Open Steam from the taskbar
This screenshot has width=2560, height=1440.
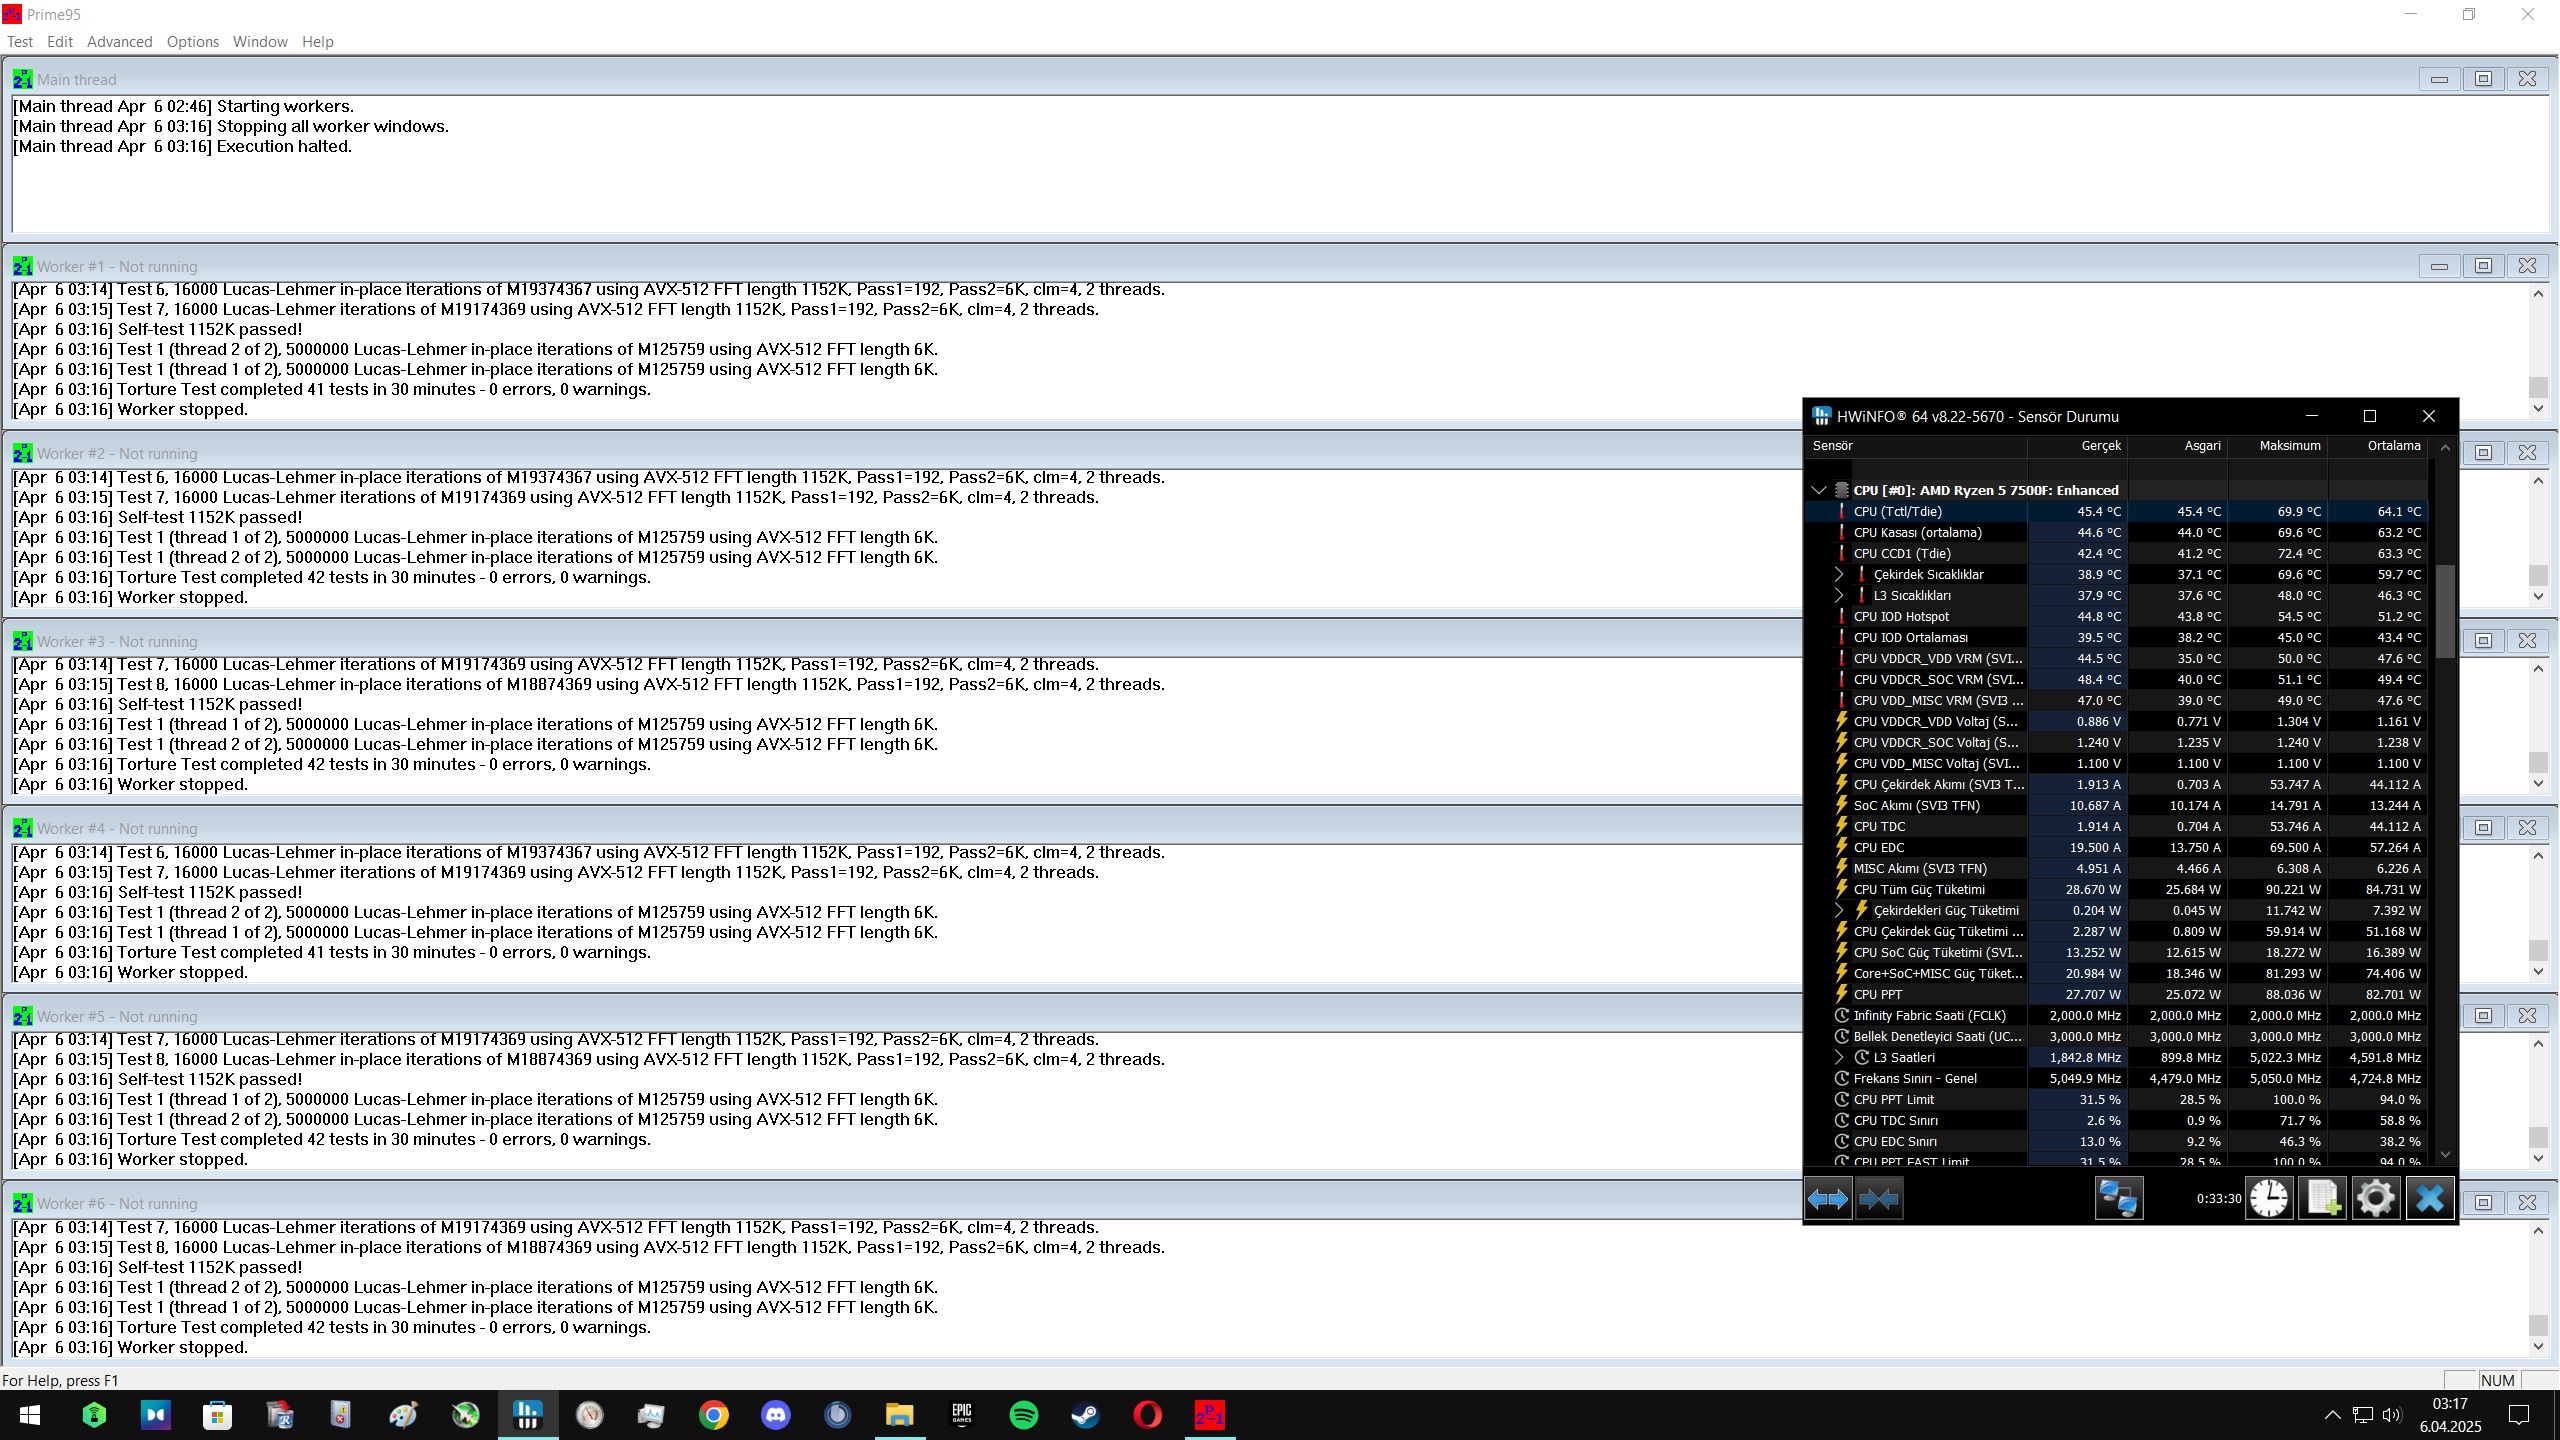[x=1085, y=1415]
